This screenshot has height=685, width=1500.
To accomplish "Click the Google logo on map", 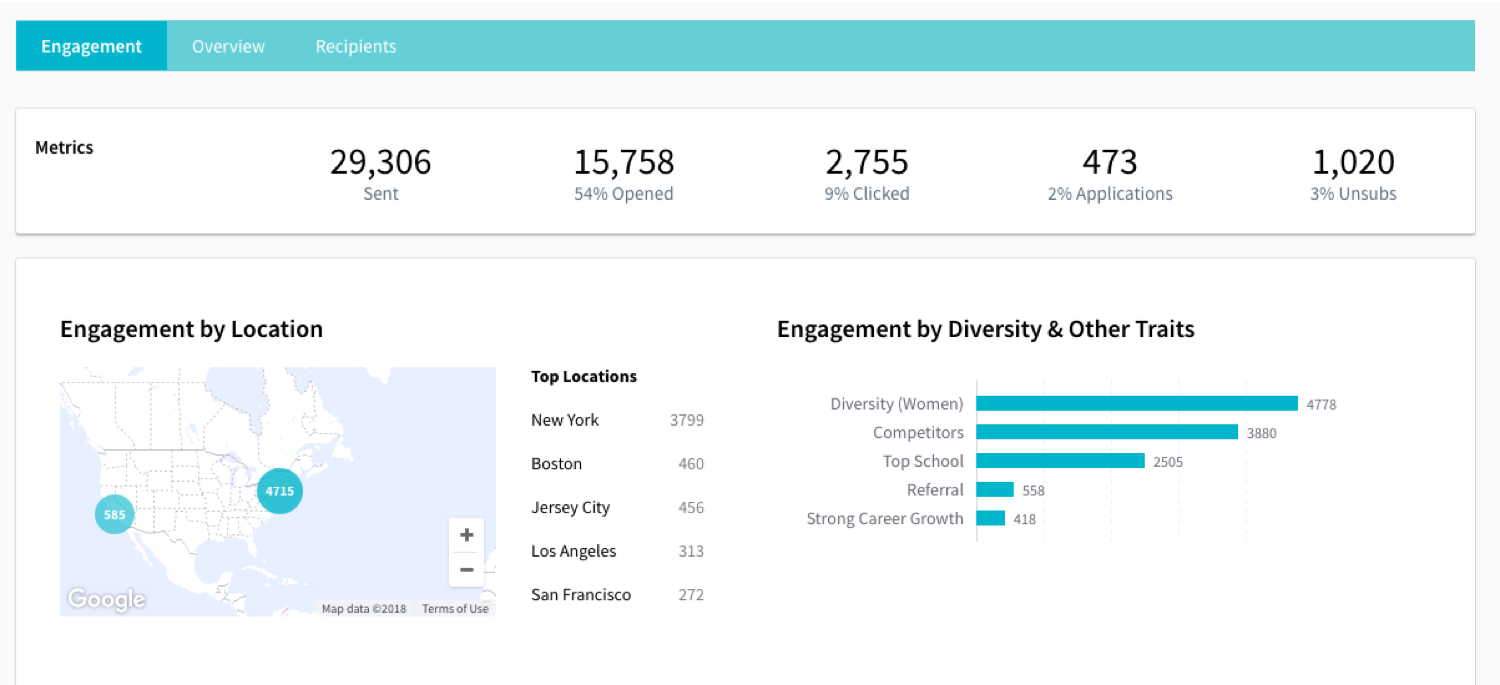I will (x=106, y=600).
